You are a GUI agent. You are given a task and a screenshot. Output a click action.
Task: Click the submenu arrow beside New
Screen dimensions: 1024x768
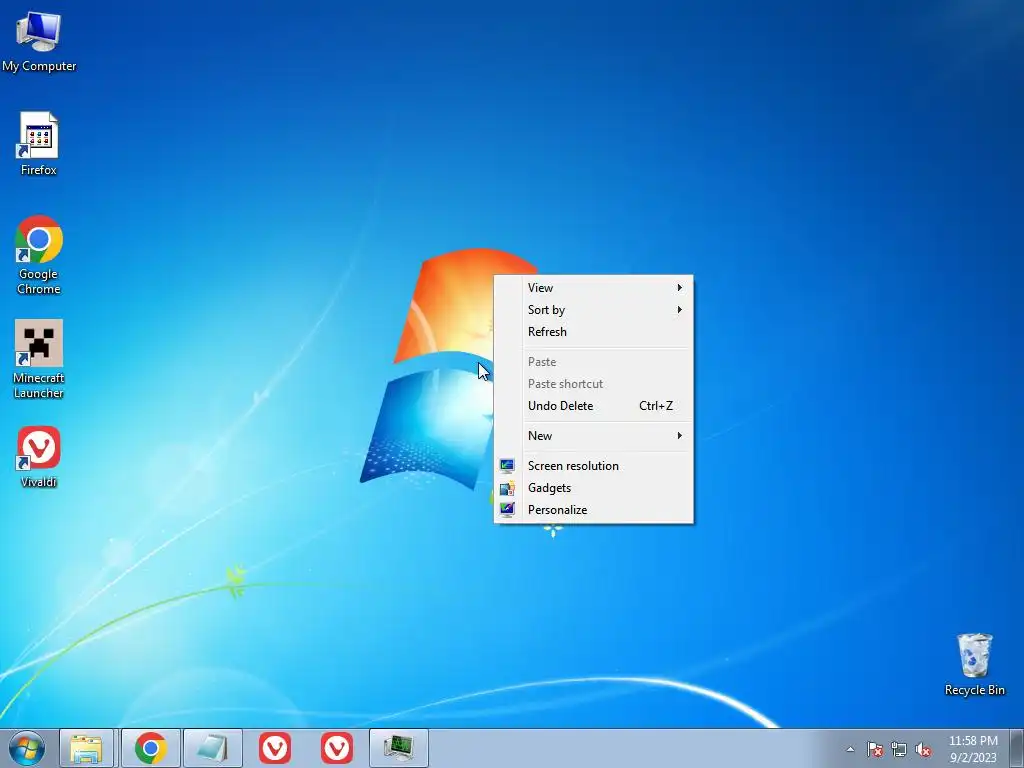click(x=679, y=436)
